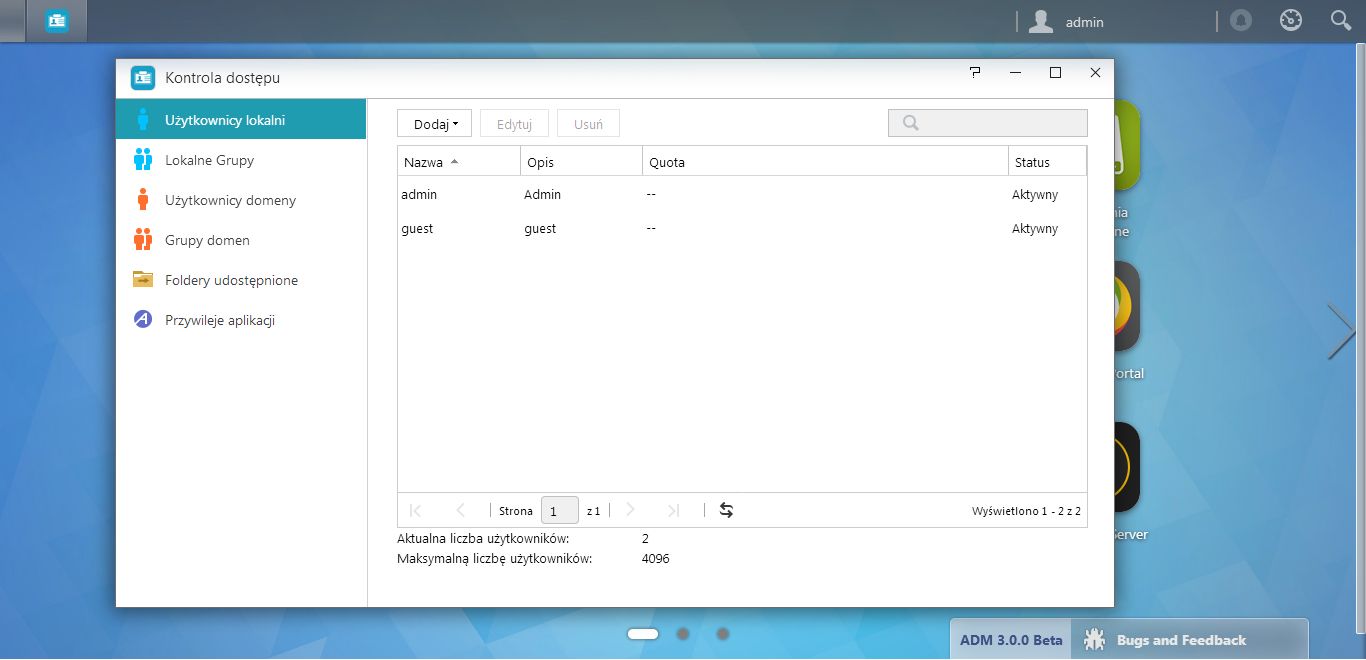Click Aktywny status in guest row
This screenshot has width=1366, height=660.
(x=1035, y=229)
